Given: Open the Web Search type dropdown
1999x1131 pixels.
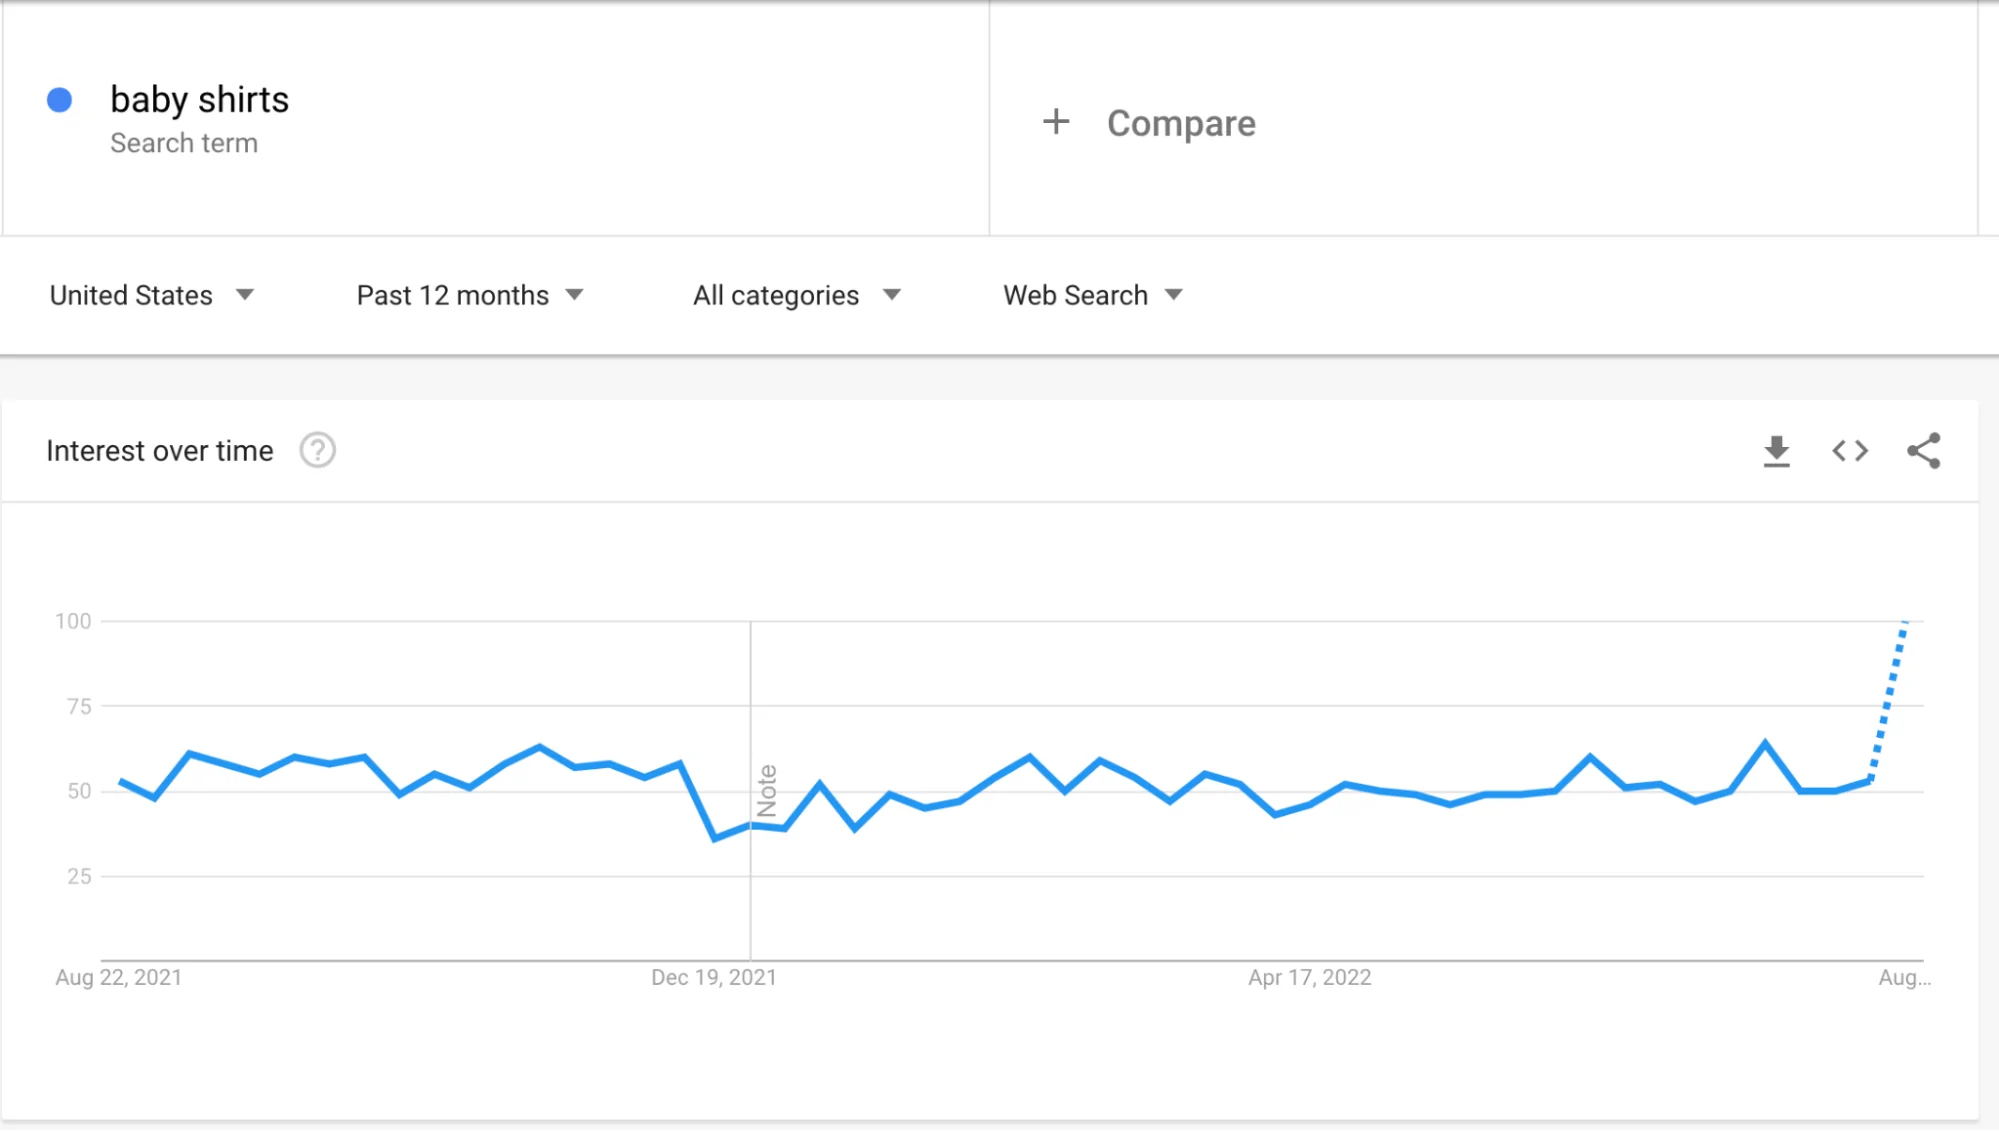Looking at the screenshot, I should [x=1093, y=295].
